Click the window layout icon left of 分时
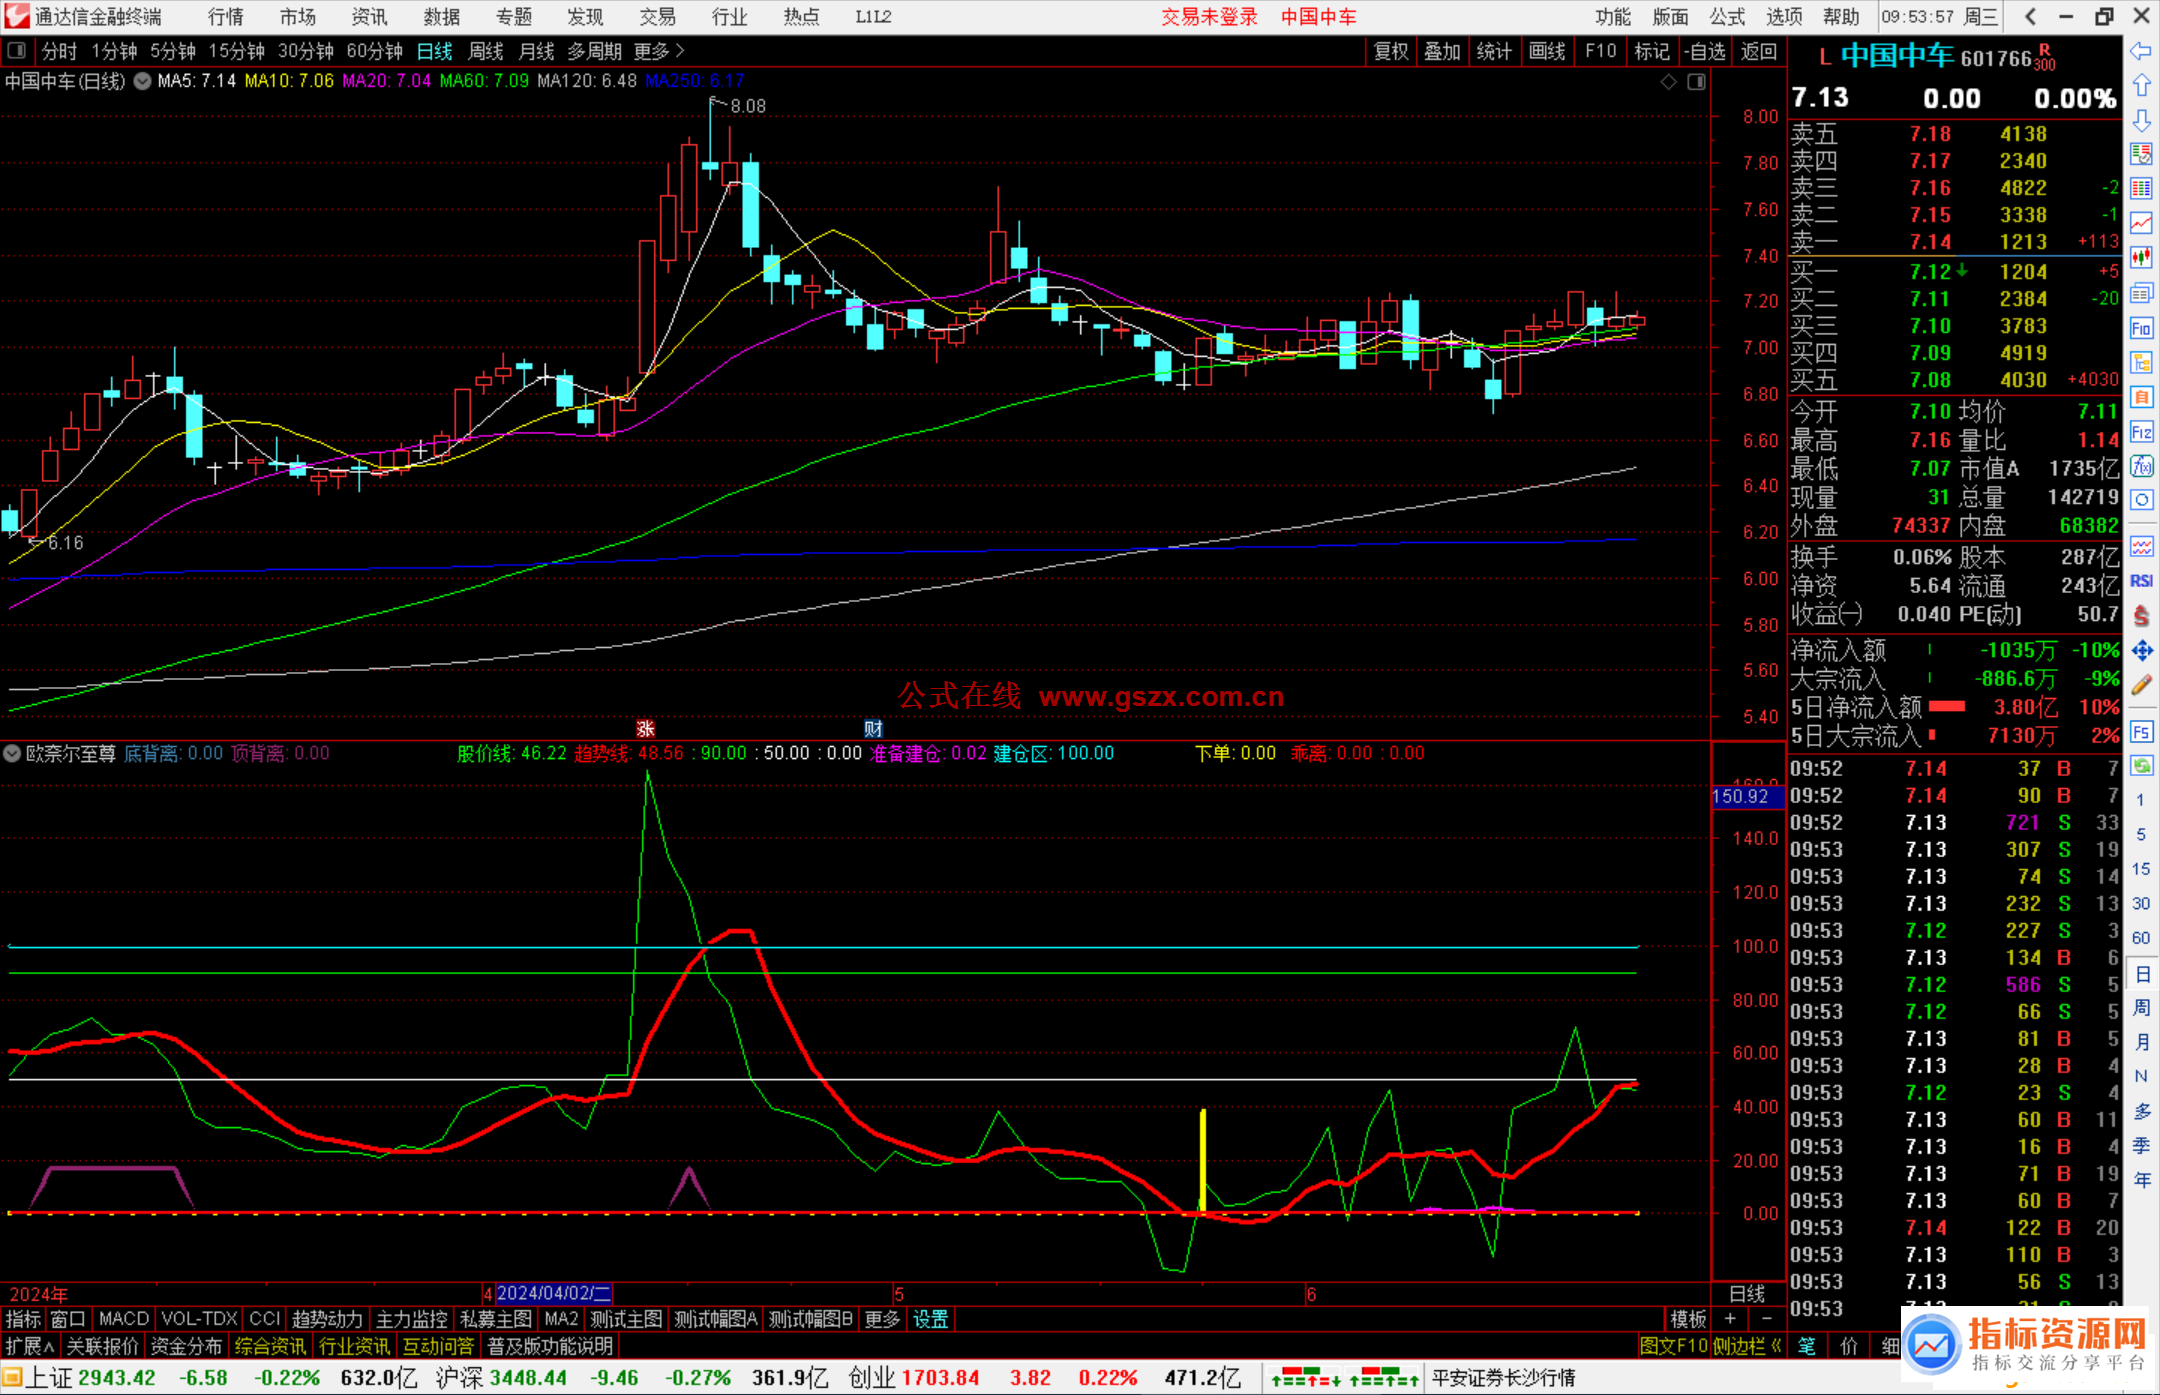This screenshot has height=1395, width=2160. (17, 51)
